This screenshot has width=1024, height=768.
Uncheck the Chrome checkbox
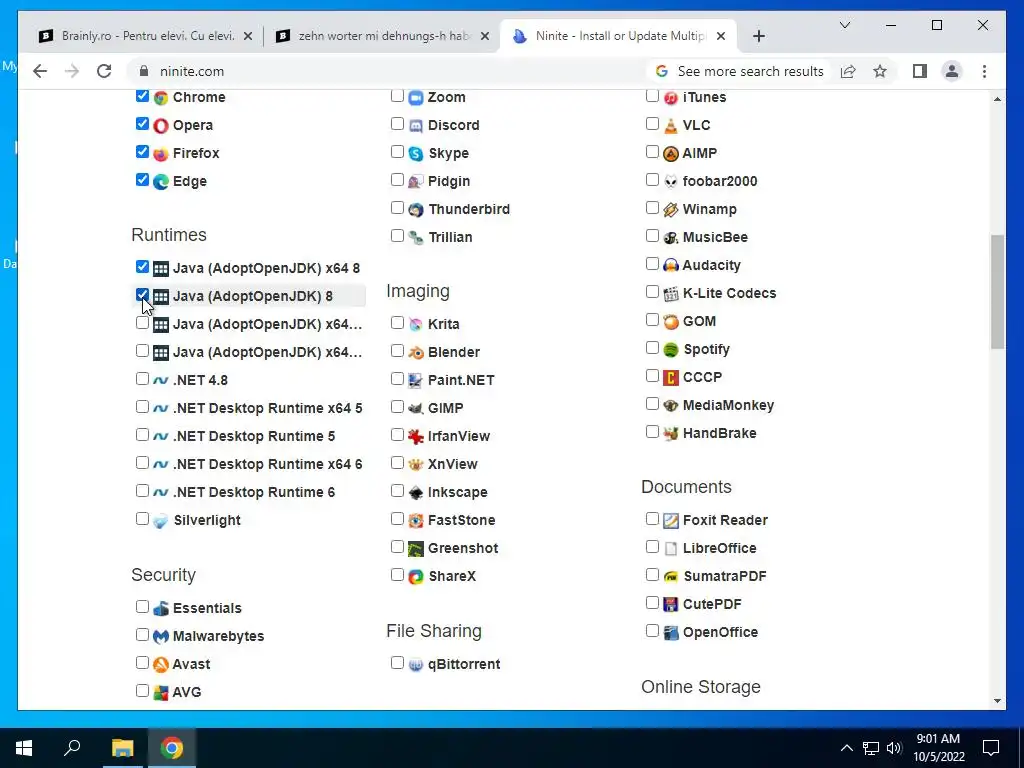pos(142,96)
